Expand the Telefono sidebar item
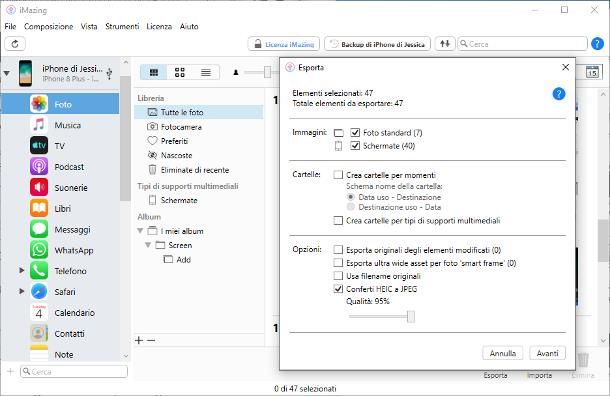The height and width of the screenshot is (396, 610). [x=22, y=270]
